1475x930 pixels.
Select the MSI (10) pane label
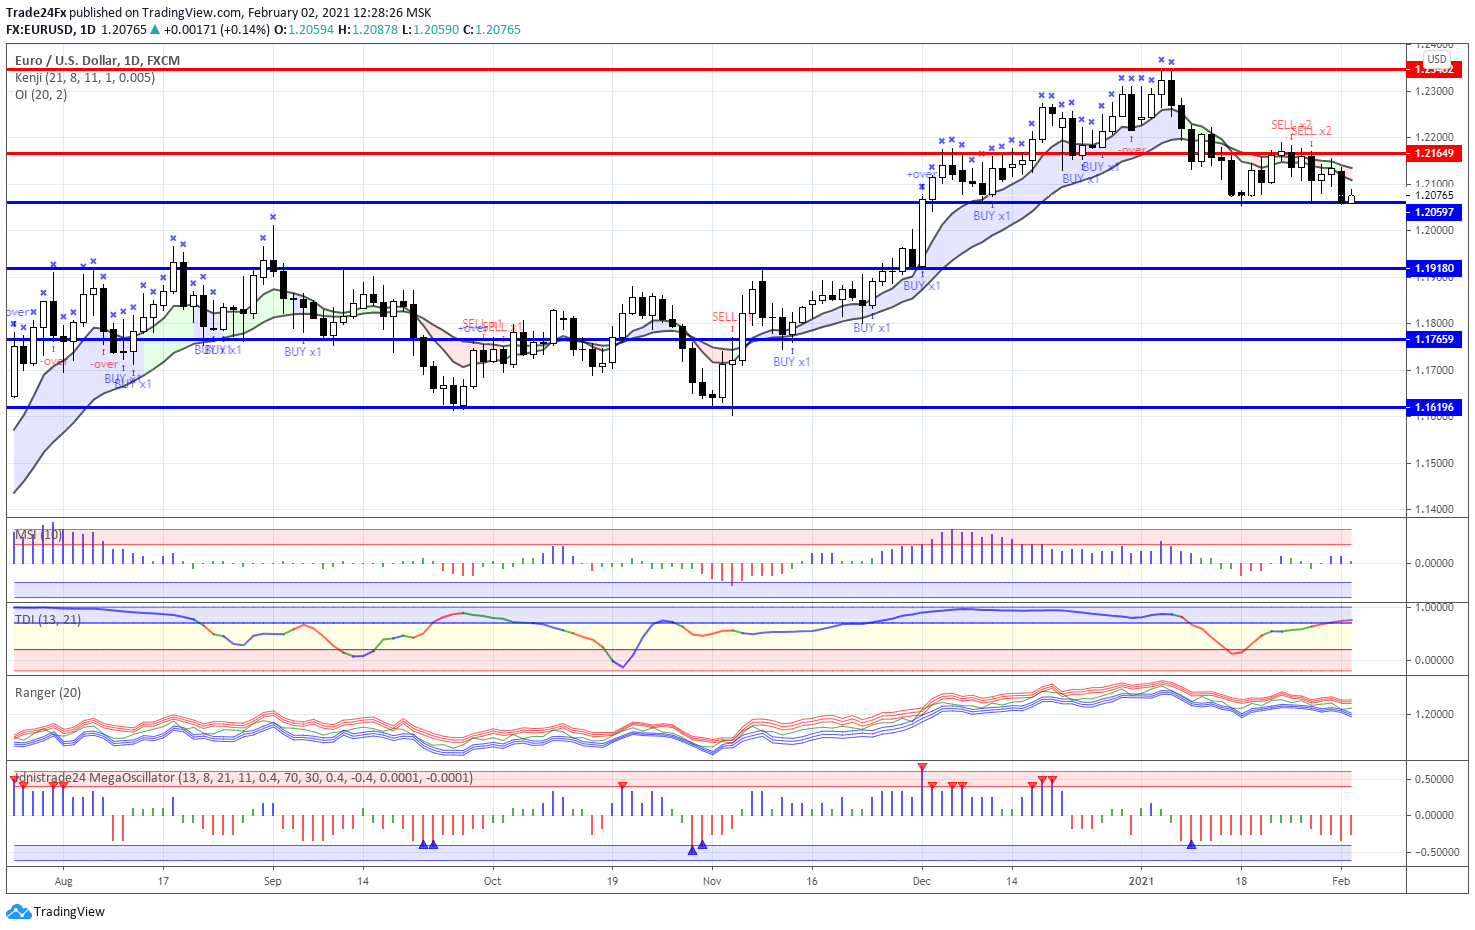pyautogui.click(x=38, y=535)
